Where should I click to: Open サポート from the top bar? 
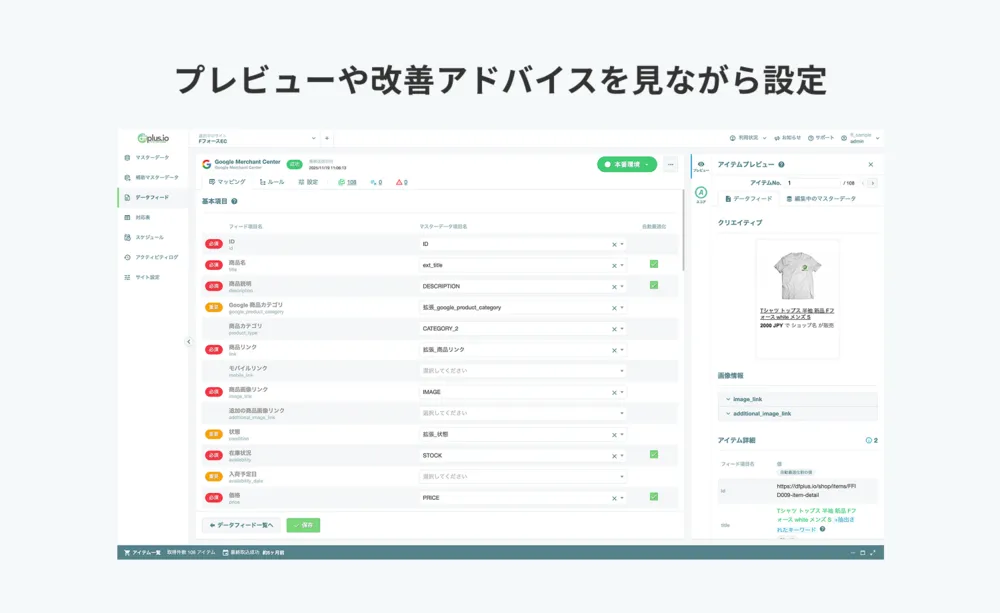(x=824, y=138)
